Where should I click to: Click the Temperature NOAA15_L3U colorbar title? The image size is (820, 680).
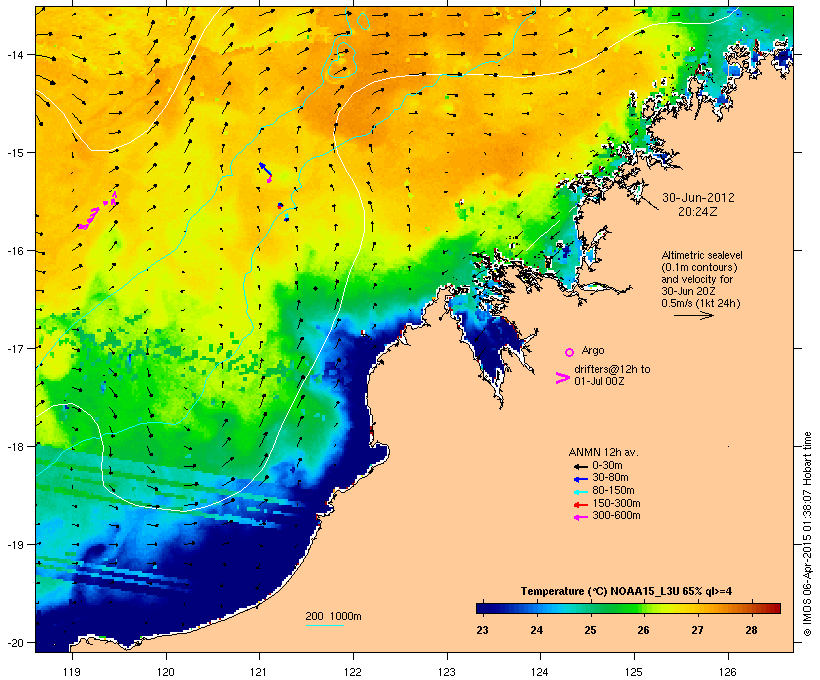click(x=626, y=592)
